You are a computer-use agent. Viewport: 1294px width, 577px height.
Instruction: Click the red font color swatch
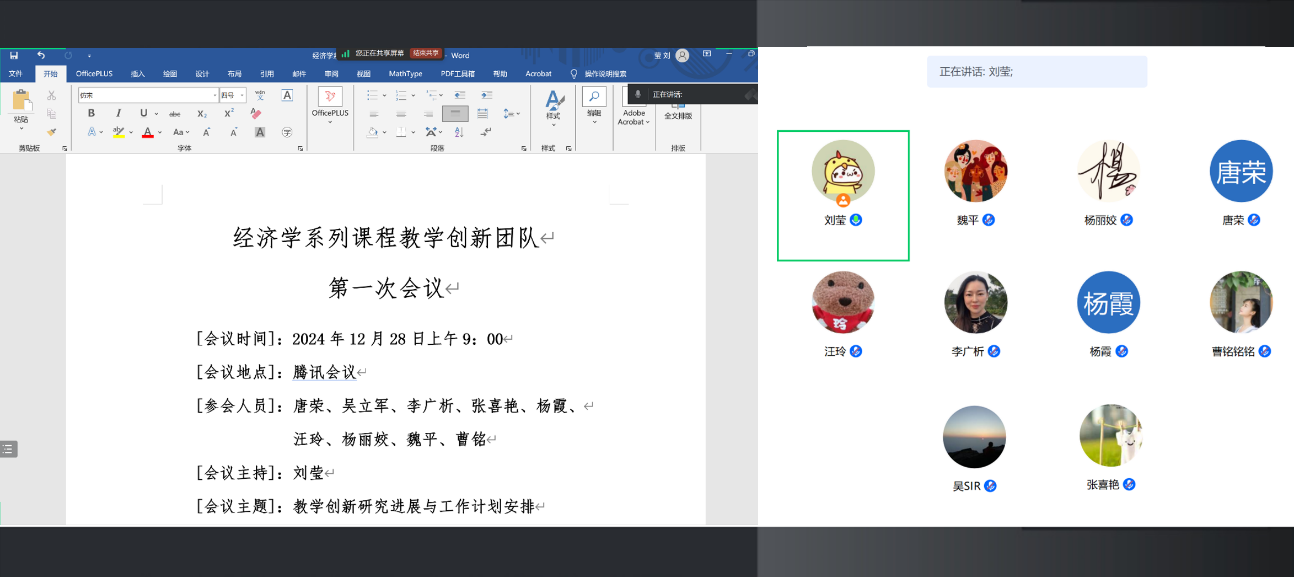coord(146,132)
